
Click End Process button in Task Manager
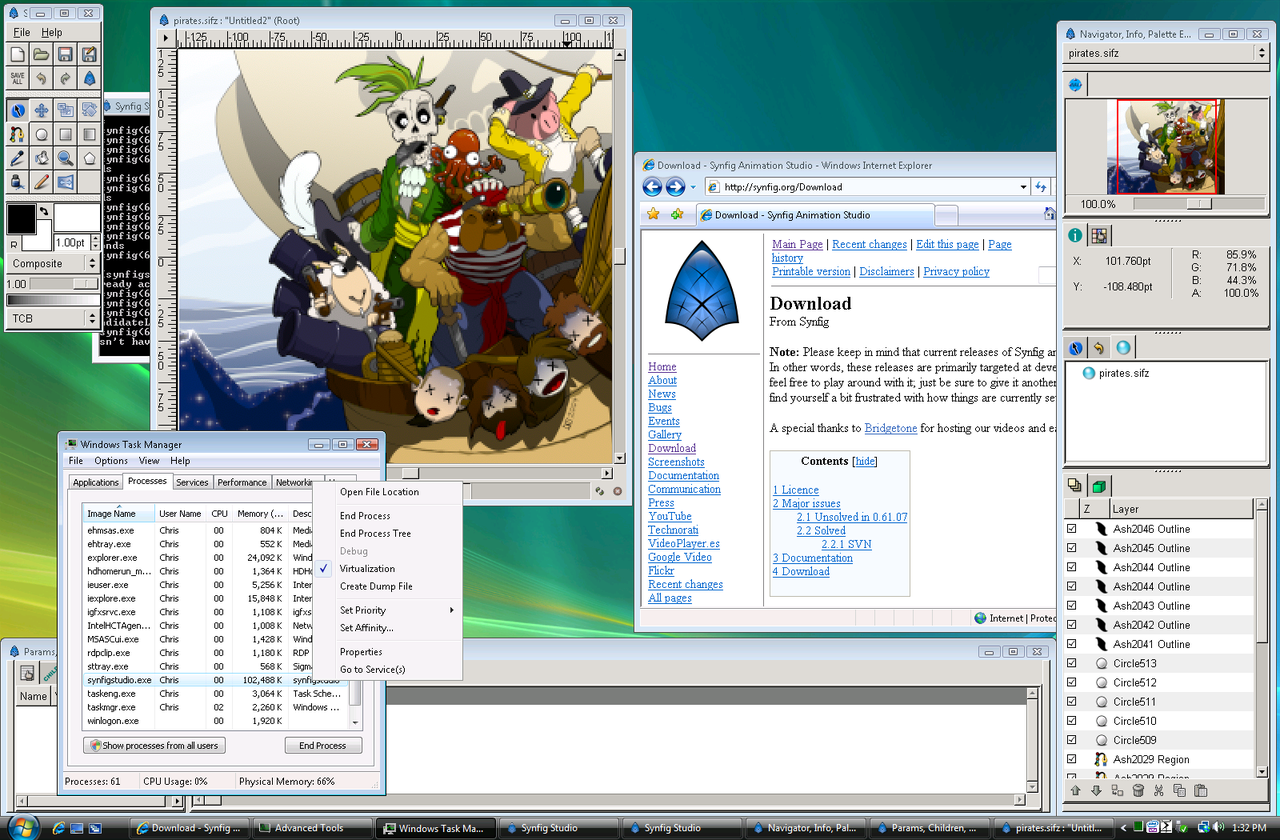[323, 746]
